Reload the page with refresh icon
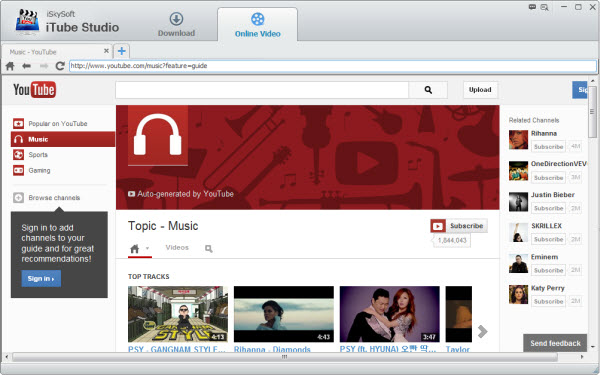The height and width of the screenshot is (375, 600). pos(60,66)
